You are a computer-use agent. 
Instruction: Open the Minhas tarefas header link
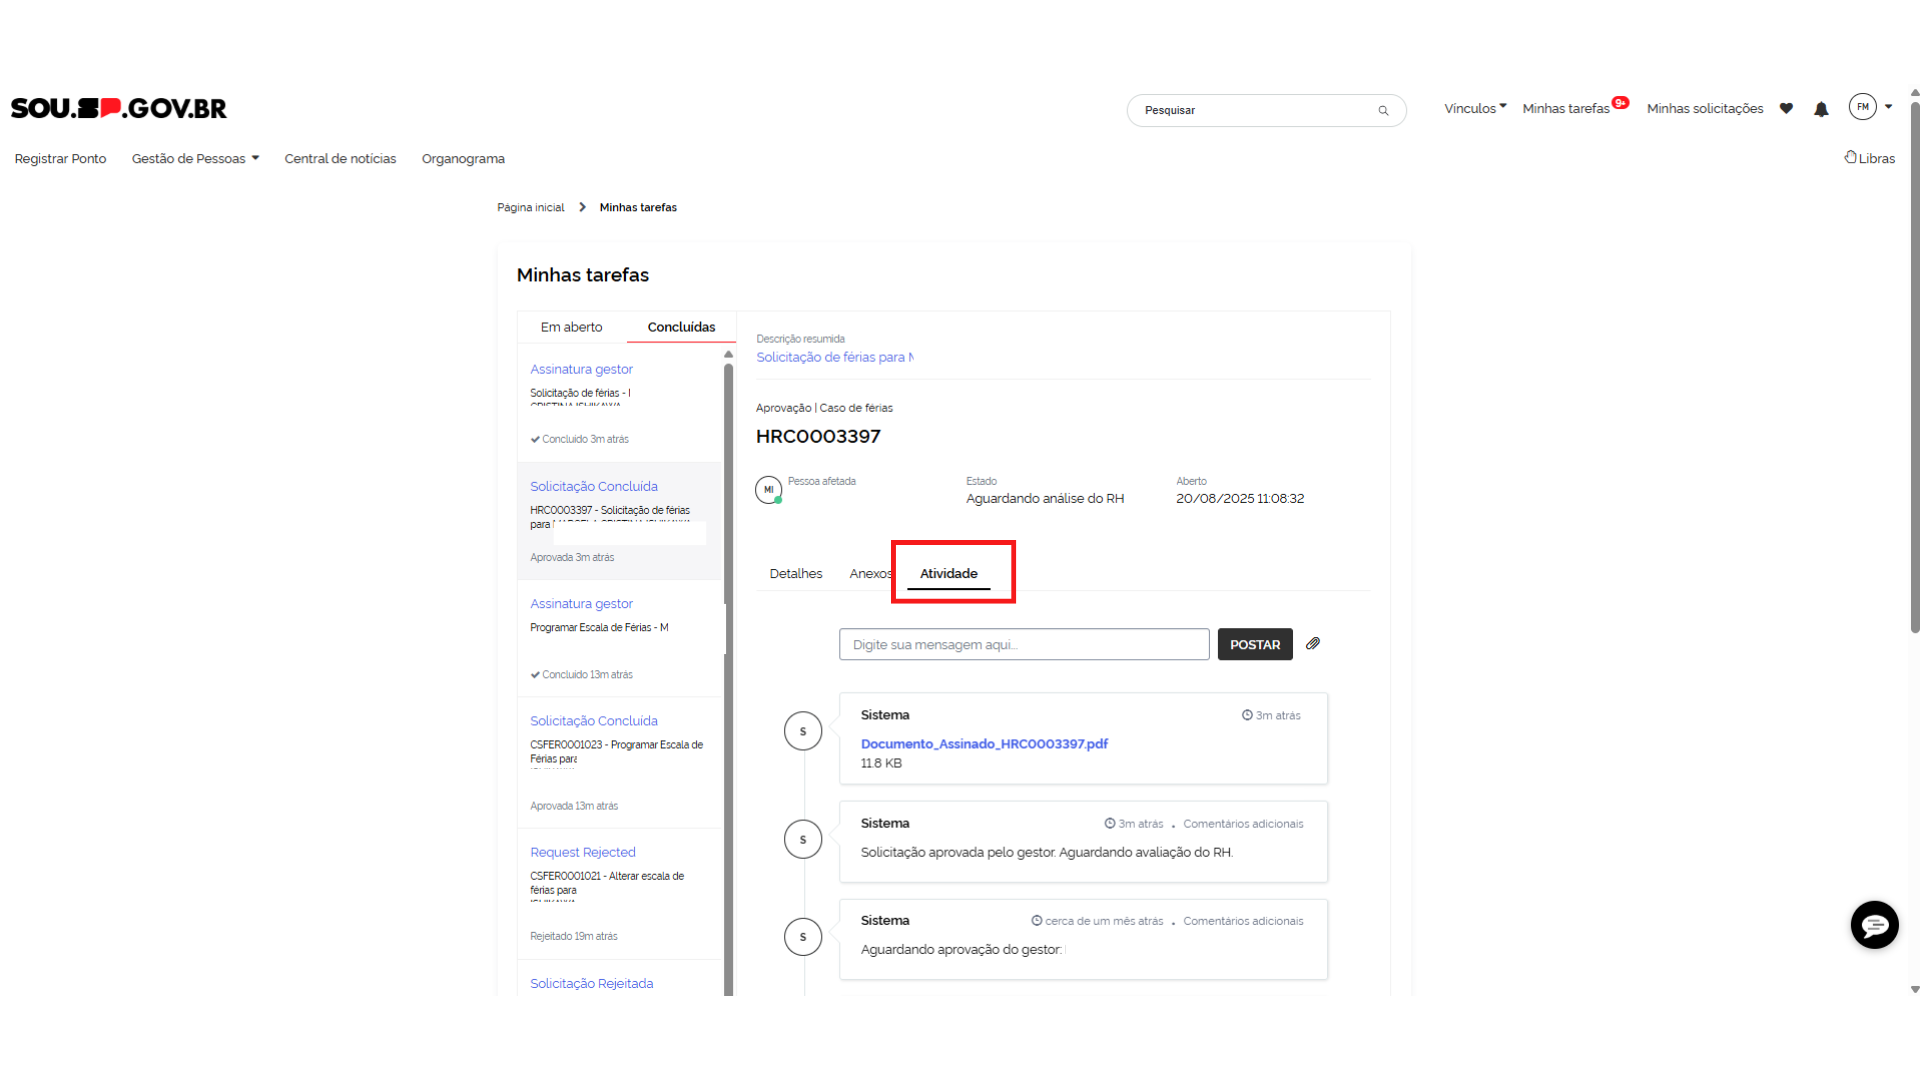coord(1565,109)
